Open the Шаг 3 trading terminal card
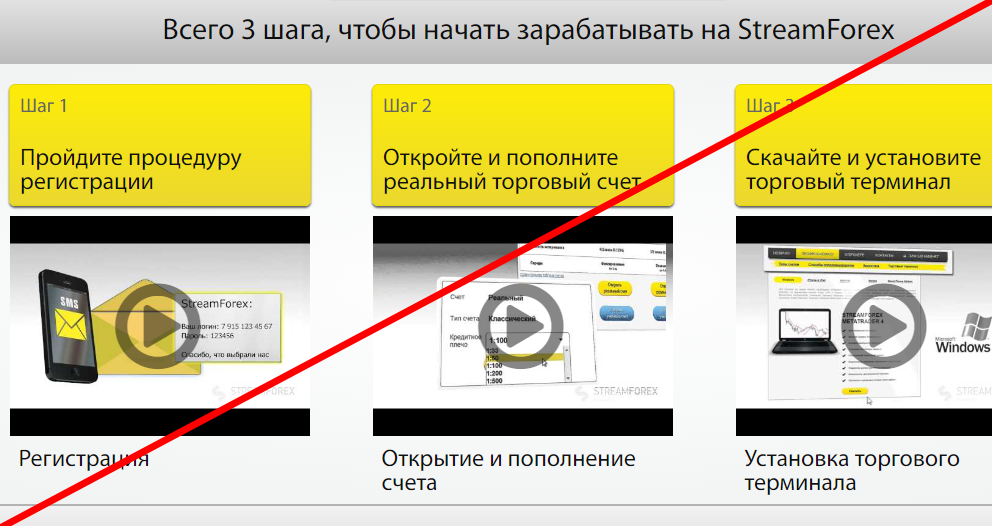 point(863,146)
